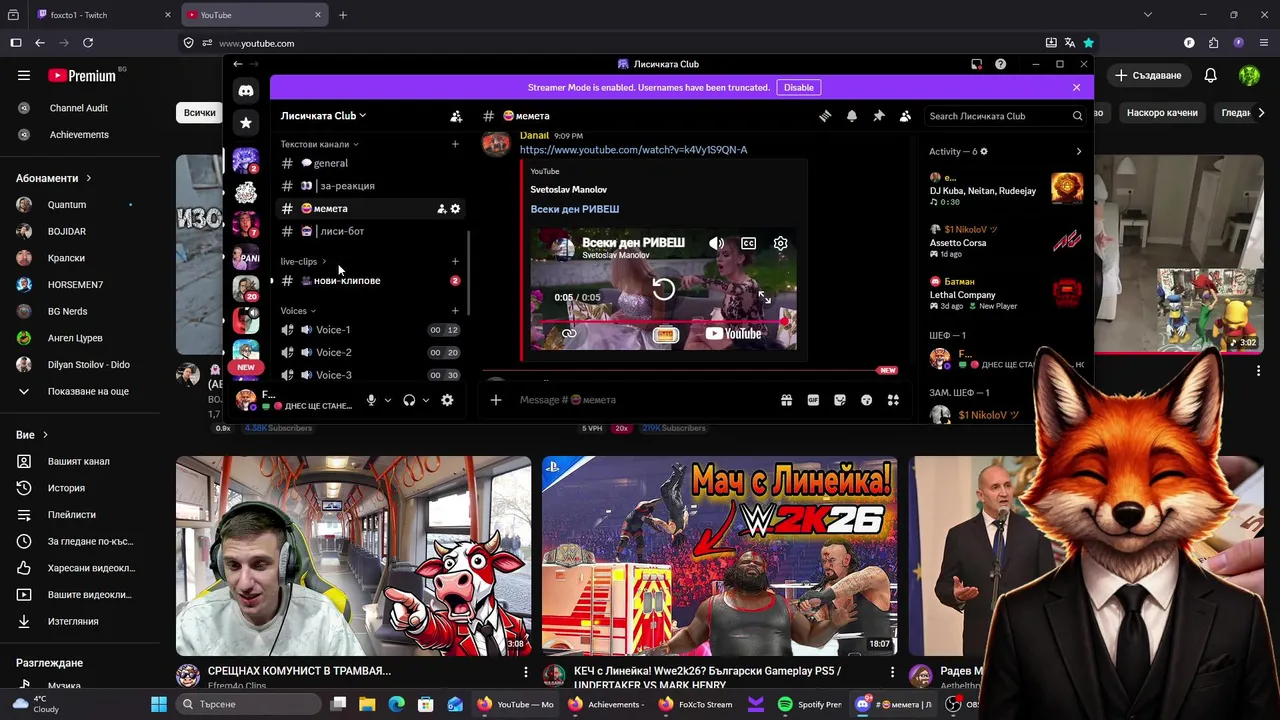Open apps launcher icon in message bar
The height and width of the screenshot is (720, 1280).
(893, 400)
